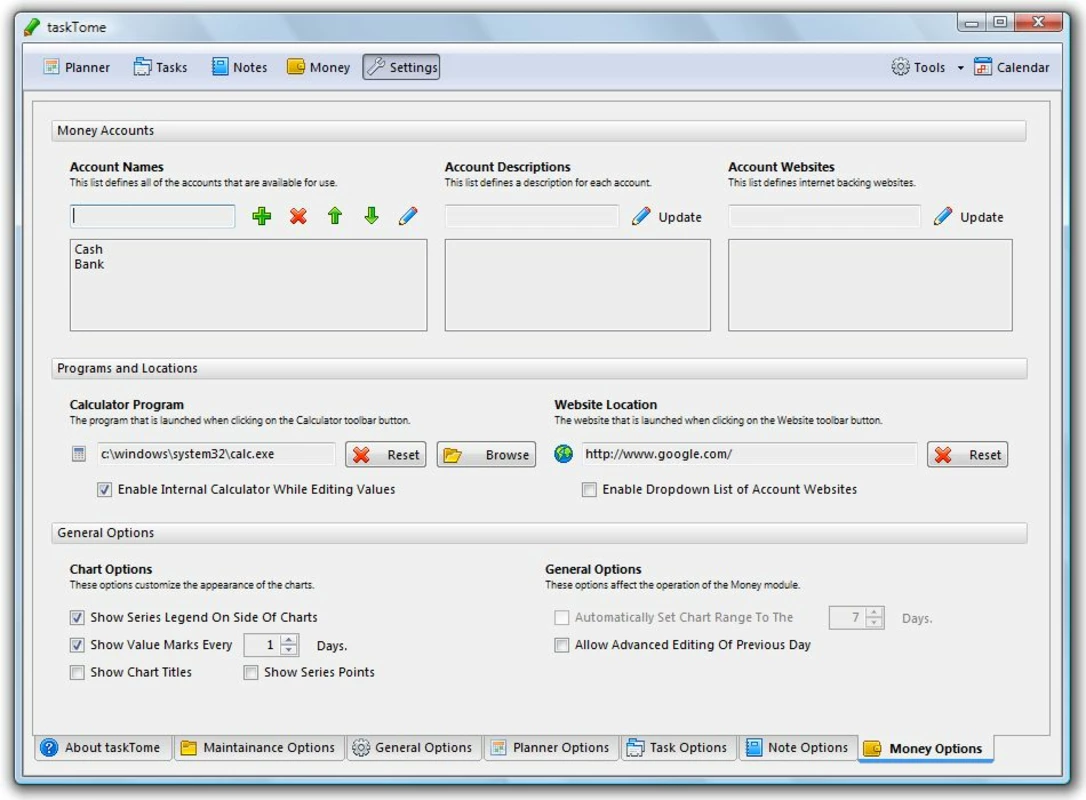Update the account website
The height and width of the screenshot is (800, 1086).
click(968, 217)
